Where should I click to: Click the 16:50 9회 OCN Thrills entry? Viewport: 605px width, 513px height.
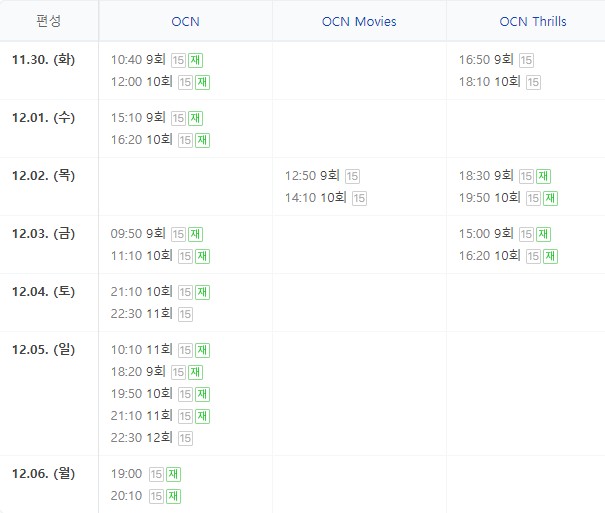[x=486, y=60]
